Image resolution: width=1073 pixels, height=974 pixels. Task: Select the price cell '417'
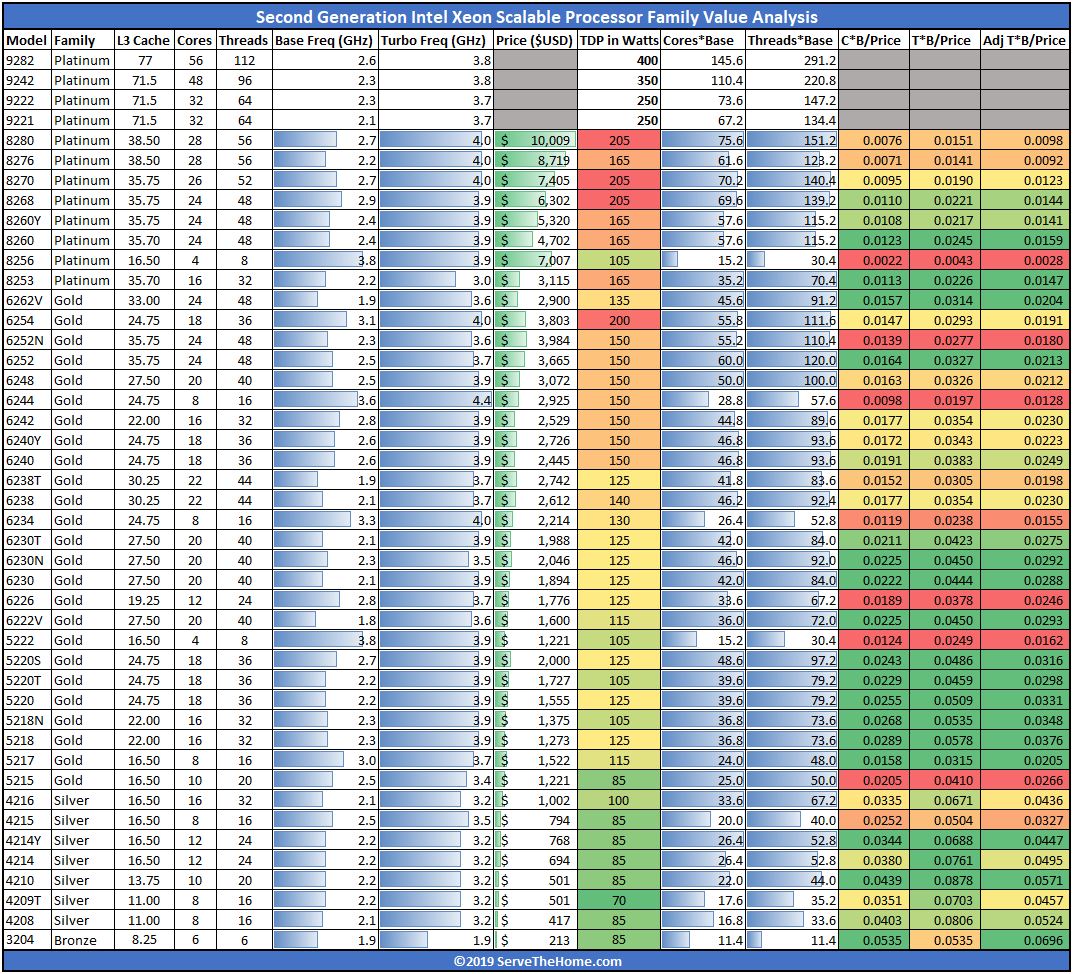click(x=535, y=920)
